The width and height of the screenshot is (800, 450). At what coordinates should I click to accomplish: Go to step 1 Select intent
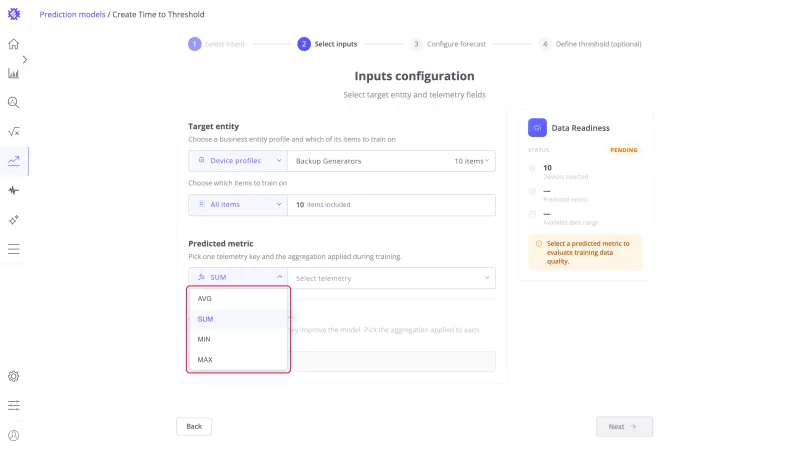[x=216, y=44]
